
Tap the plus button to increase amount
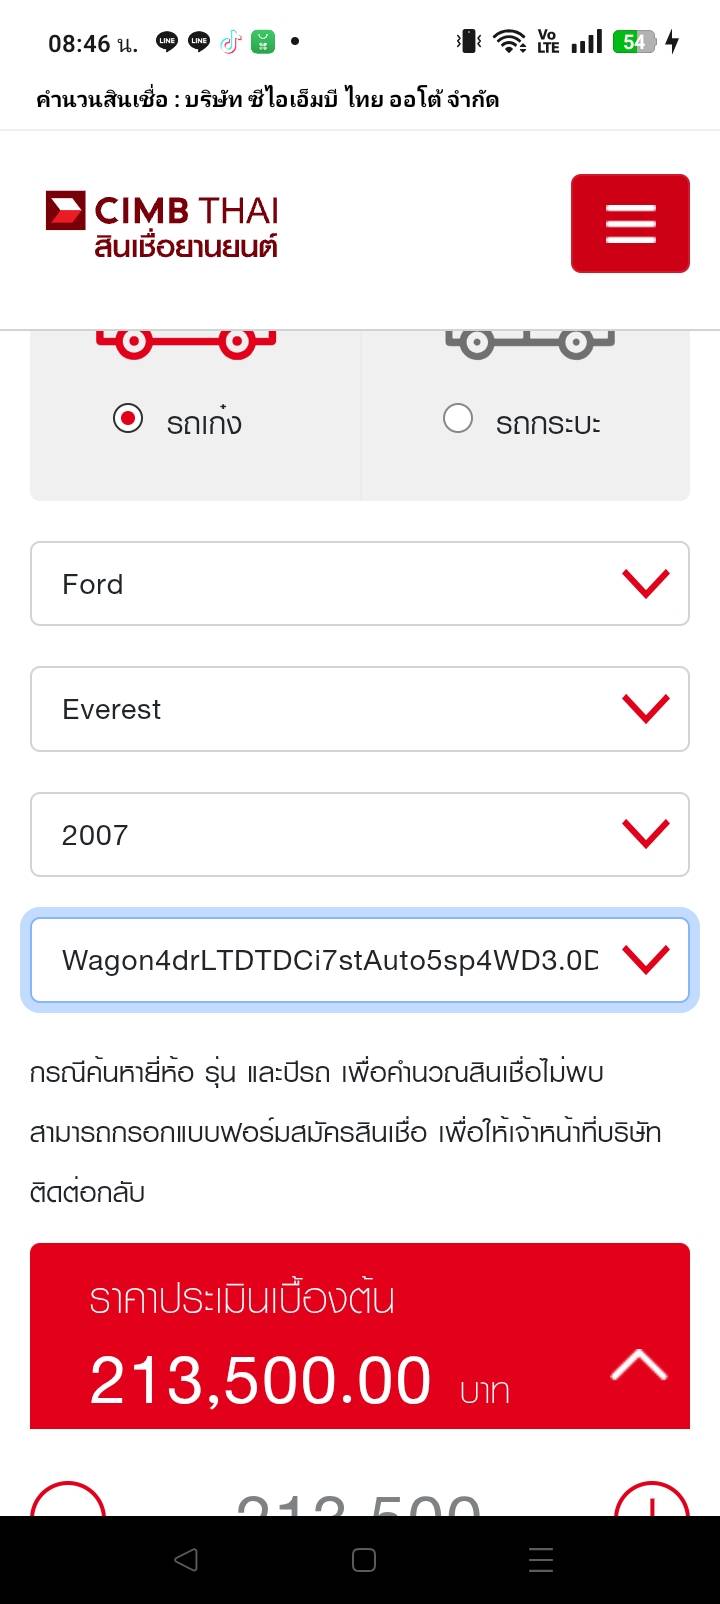[x=652, y=1502]
